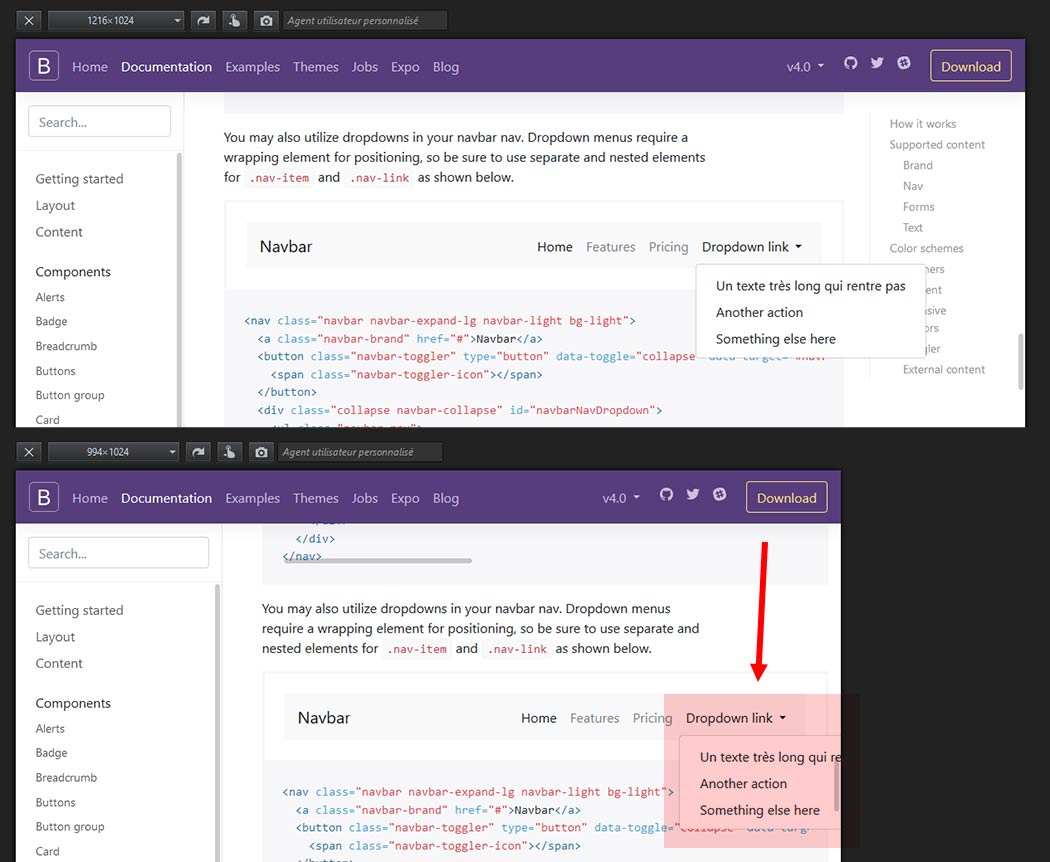Image resolution: width=1050 pixels, height=862 pixels.
Task: Rotate the 994×1024 viewport orientation
Action: pyautogui.click(x=198, y=452)
